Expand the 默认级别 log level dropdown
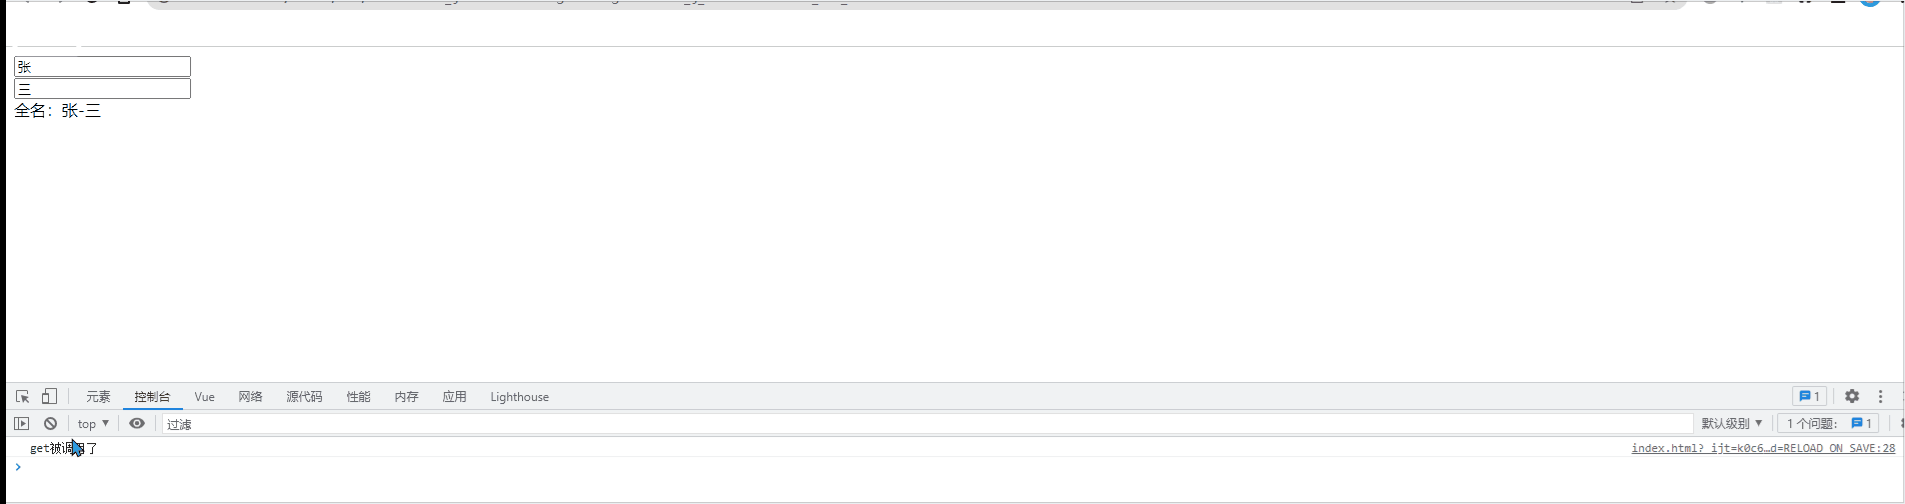The image size is (1905, 504). [x=1732, y=424]
